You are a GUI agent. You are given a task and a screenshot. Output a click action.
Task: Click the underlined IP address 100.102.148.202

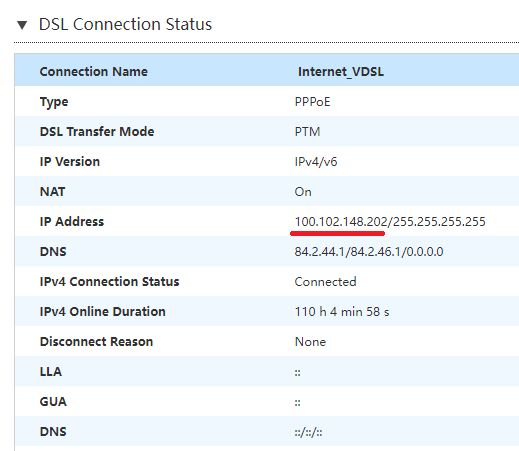point(341,222)
